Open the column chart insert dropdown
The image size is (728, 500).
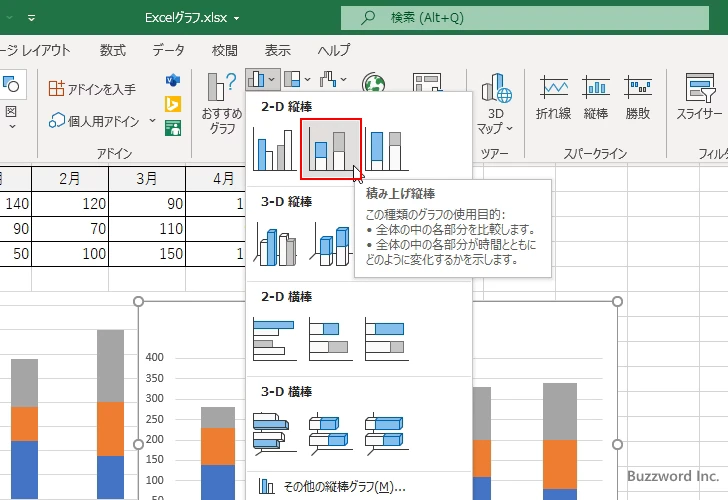tap(263, 79)
